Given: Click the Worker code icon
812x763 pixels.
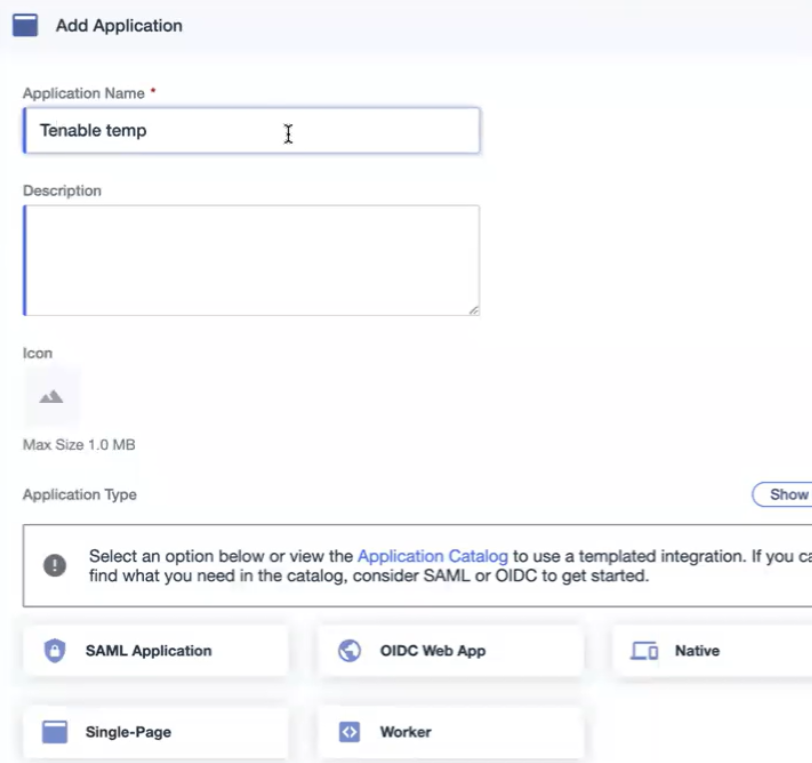Looking at the screenshot, I should pyautogui.click(x=349, y=732).
